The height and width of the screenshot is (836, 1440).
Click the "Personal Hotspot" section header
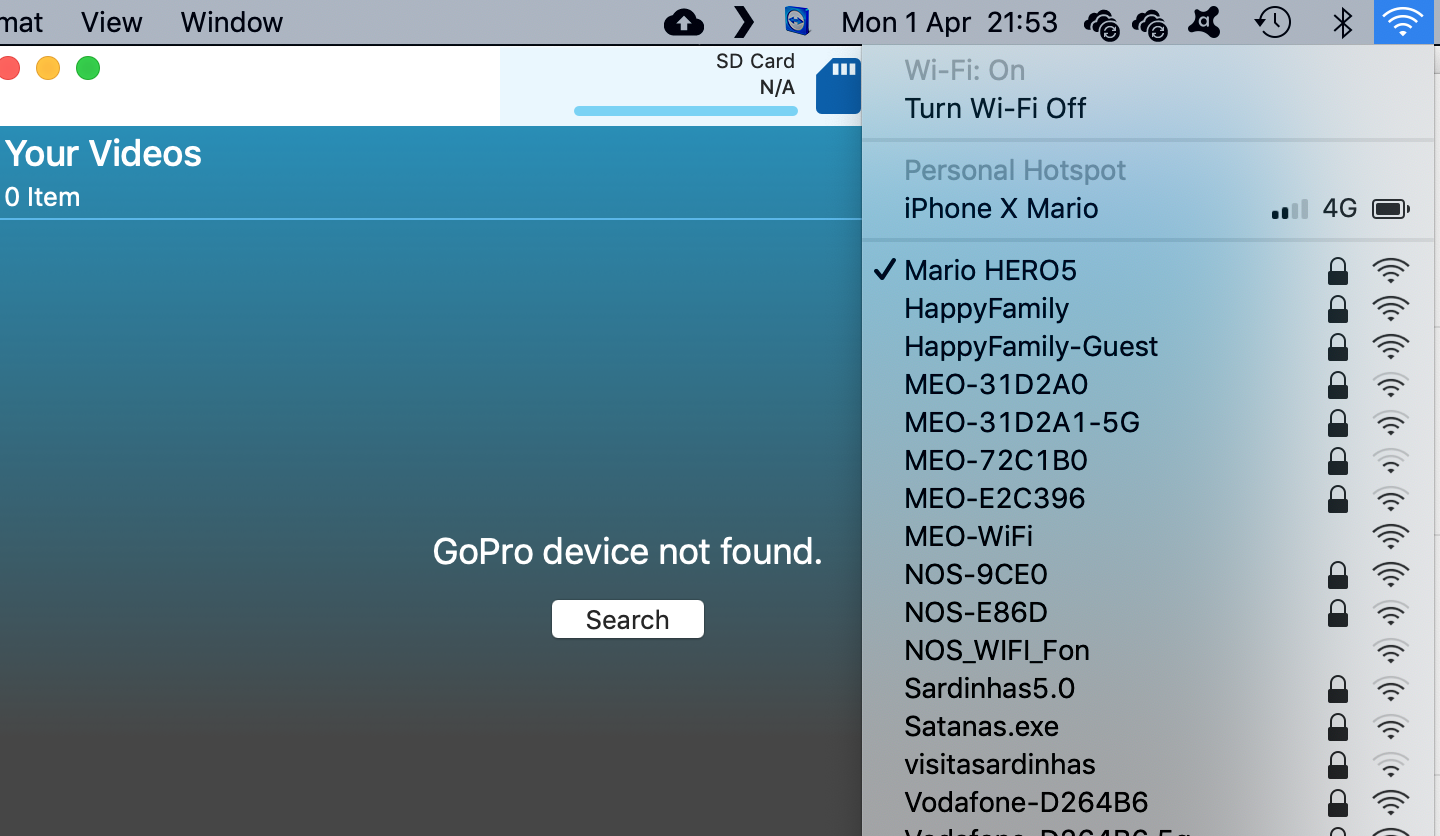point(1015,170)
